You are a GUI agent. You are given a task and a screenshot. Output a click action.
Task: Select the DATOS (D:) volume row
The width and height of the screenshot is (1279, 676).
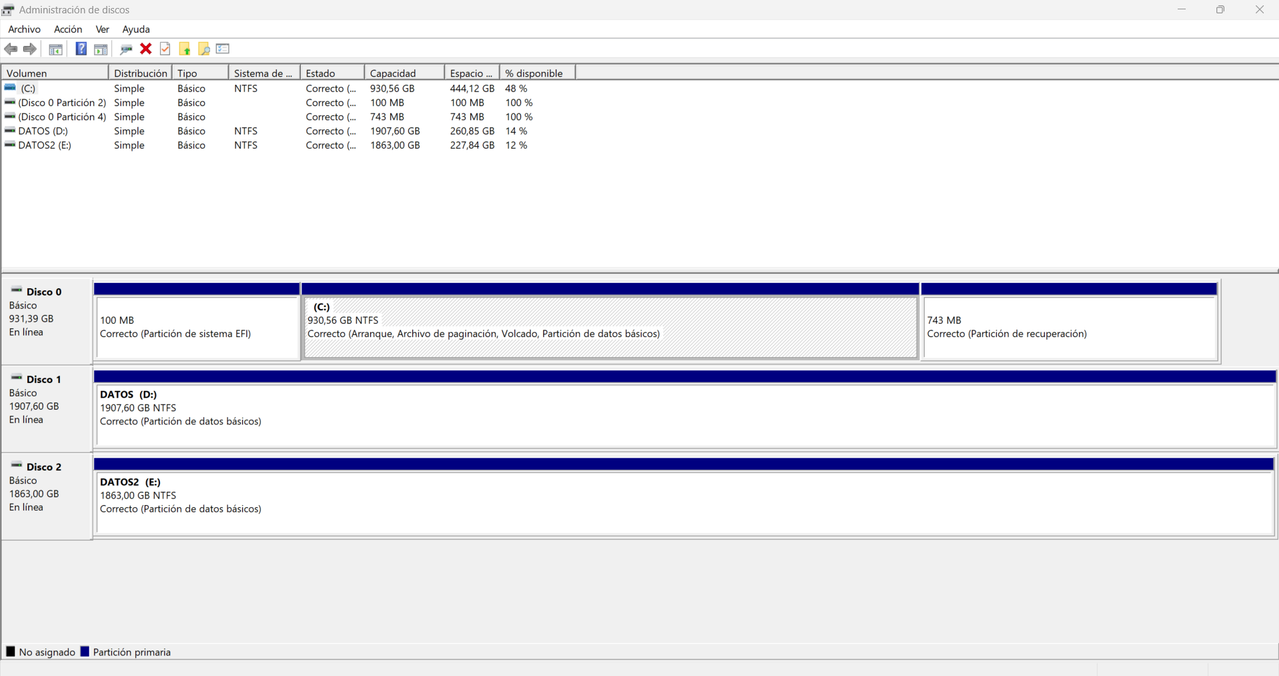(x=290, y=131)
